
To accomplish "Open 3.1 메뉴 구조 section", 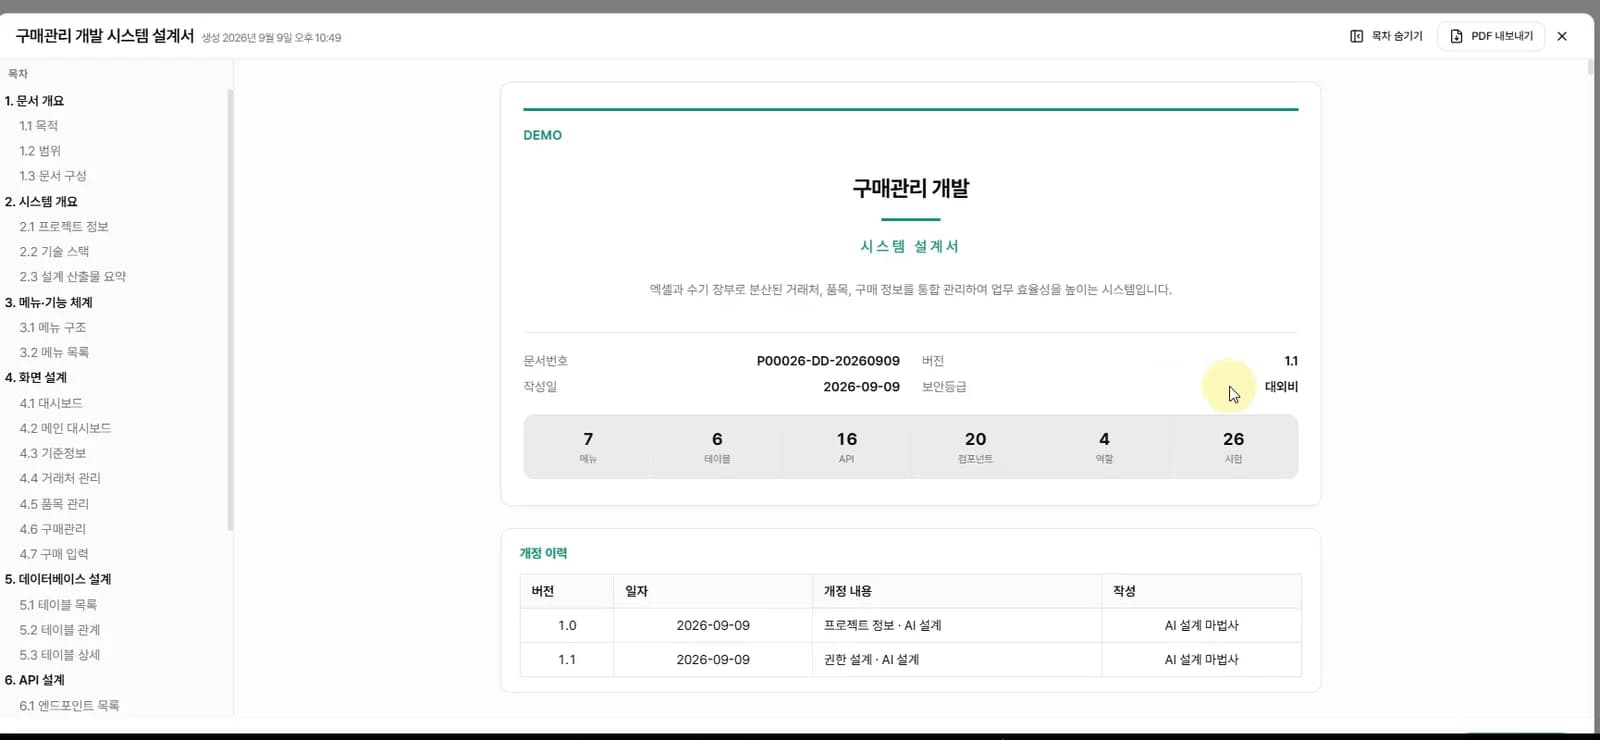I will [x=53, y=328].
